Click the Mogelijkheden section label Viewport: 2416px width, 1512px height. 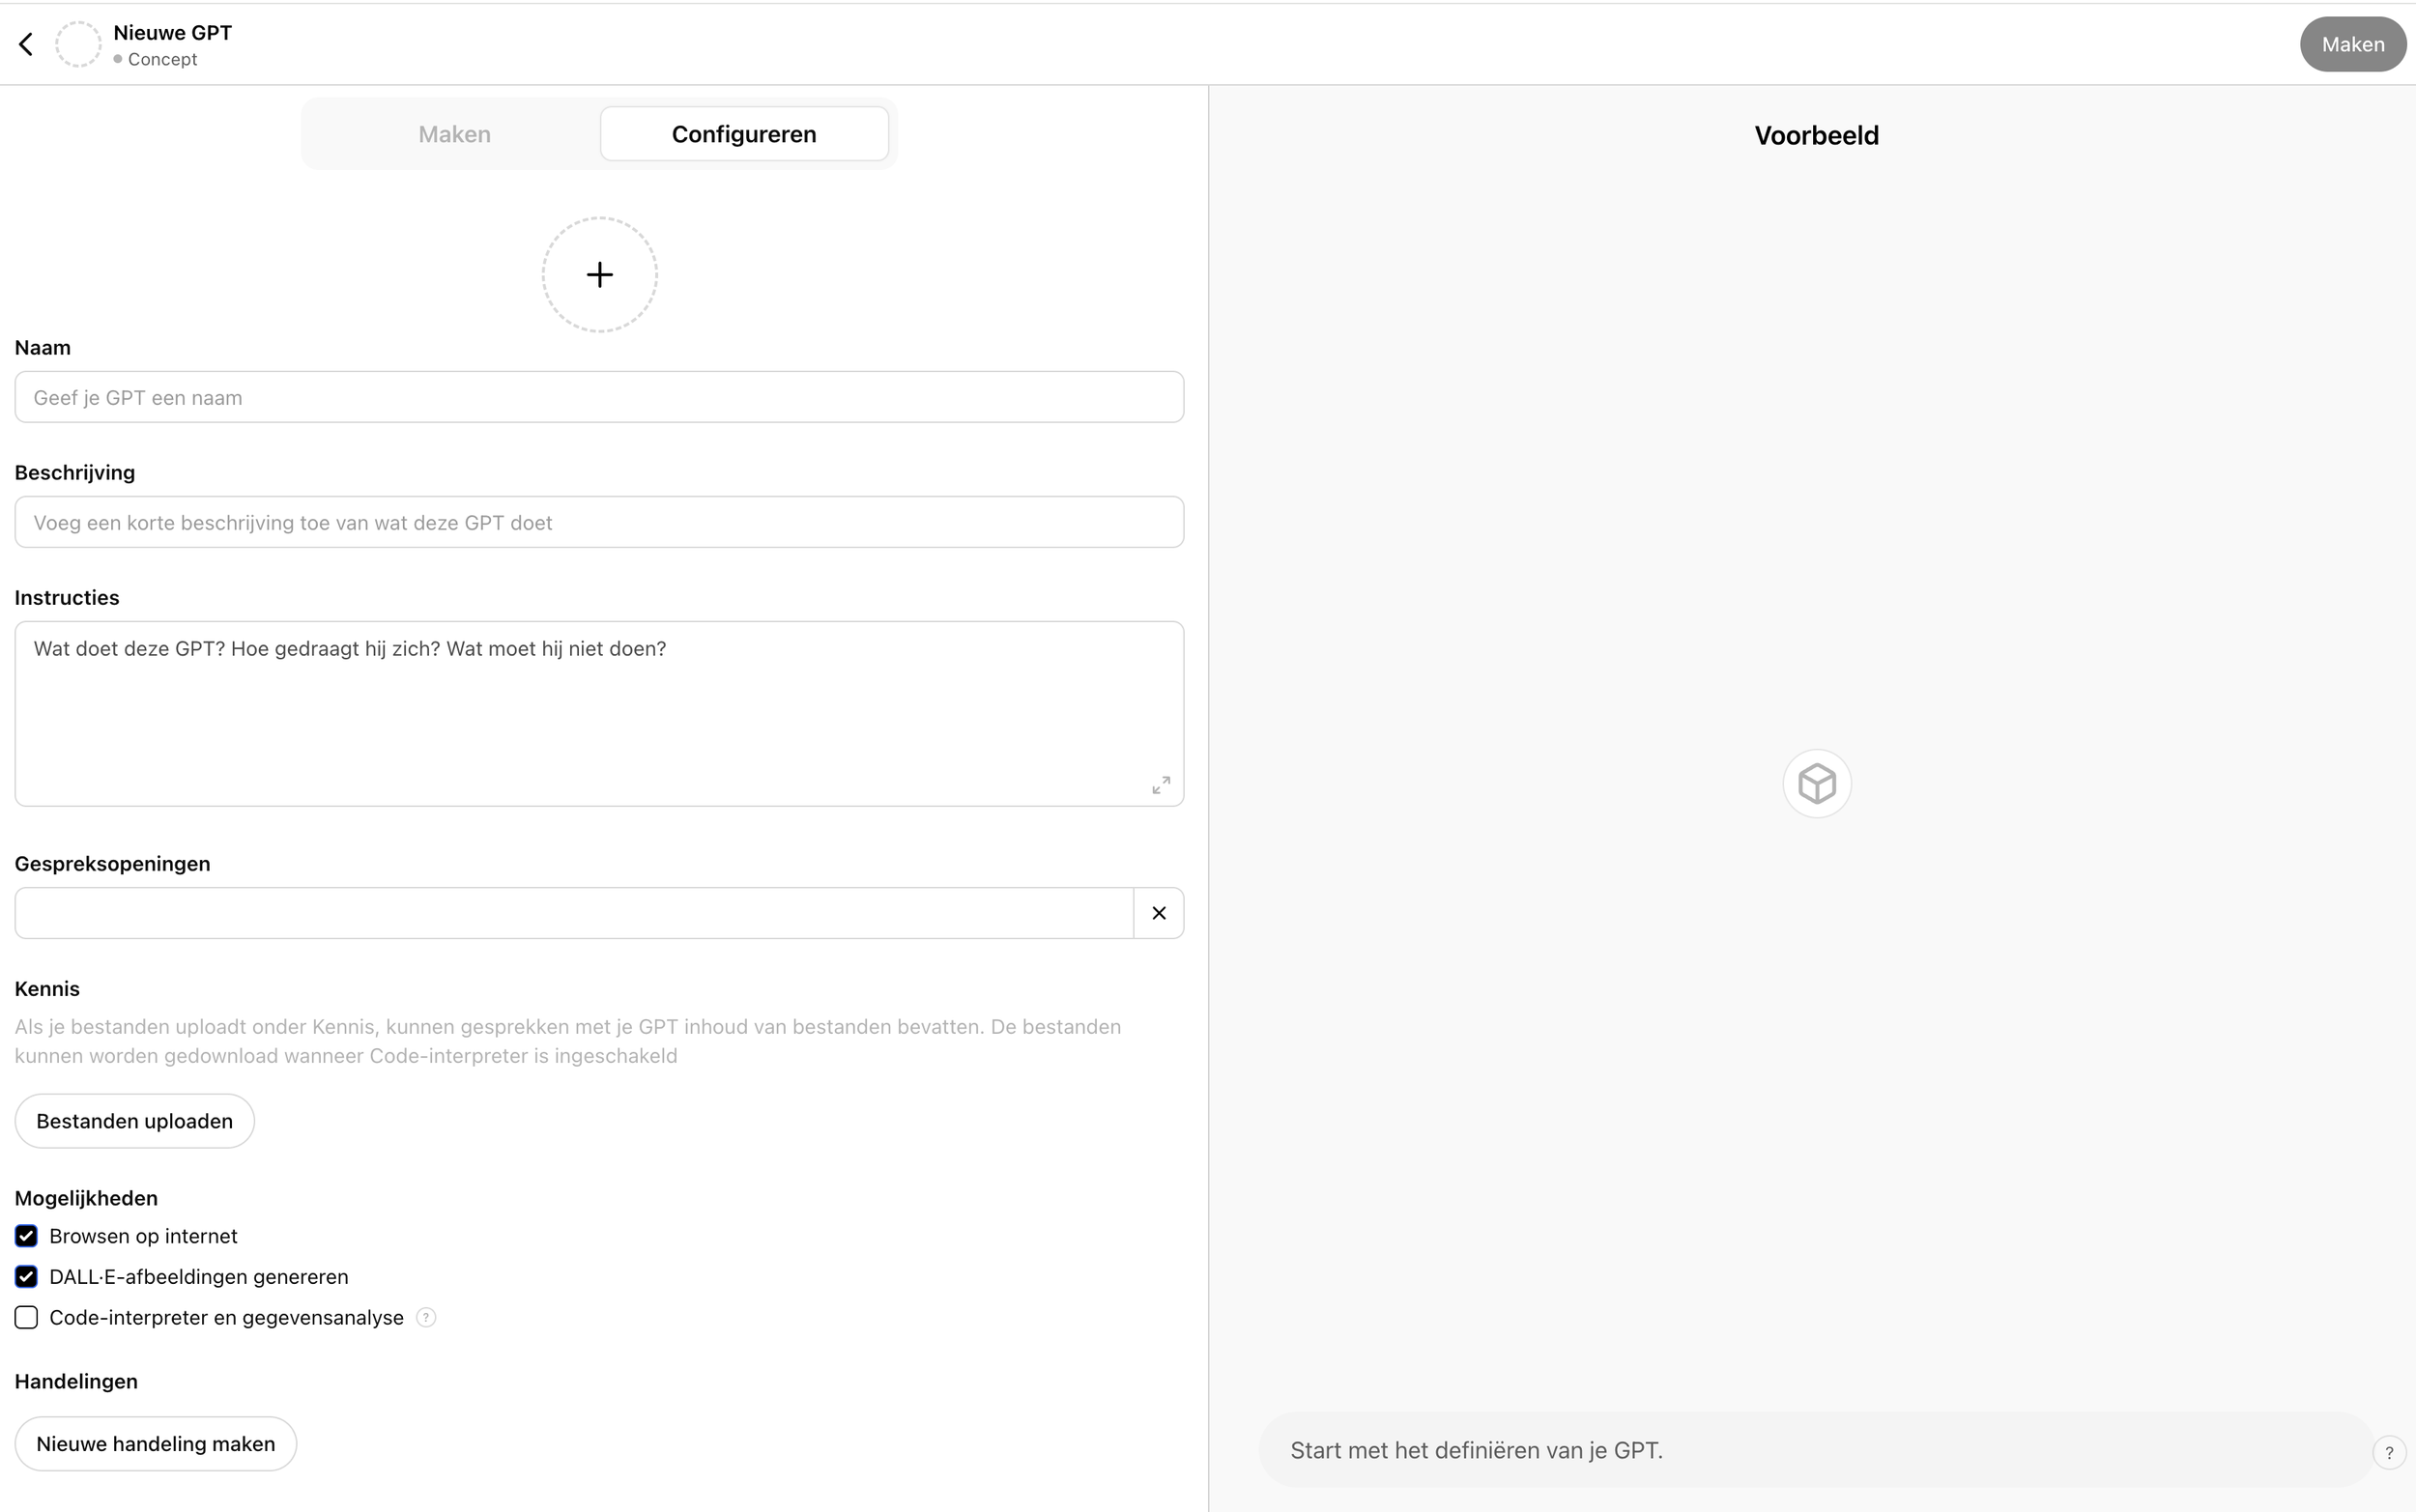click(x=86, y=1198)
